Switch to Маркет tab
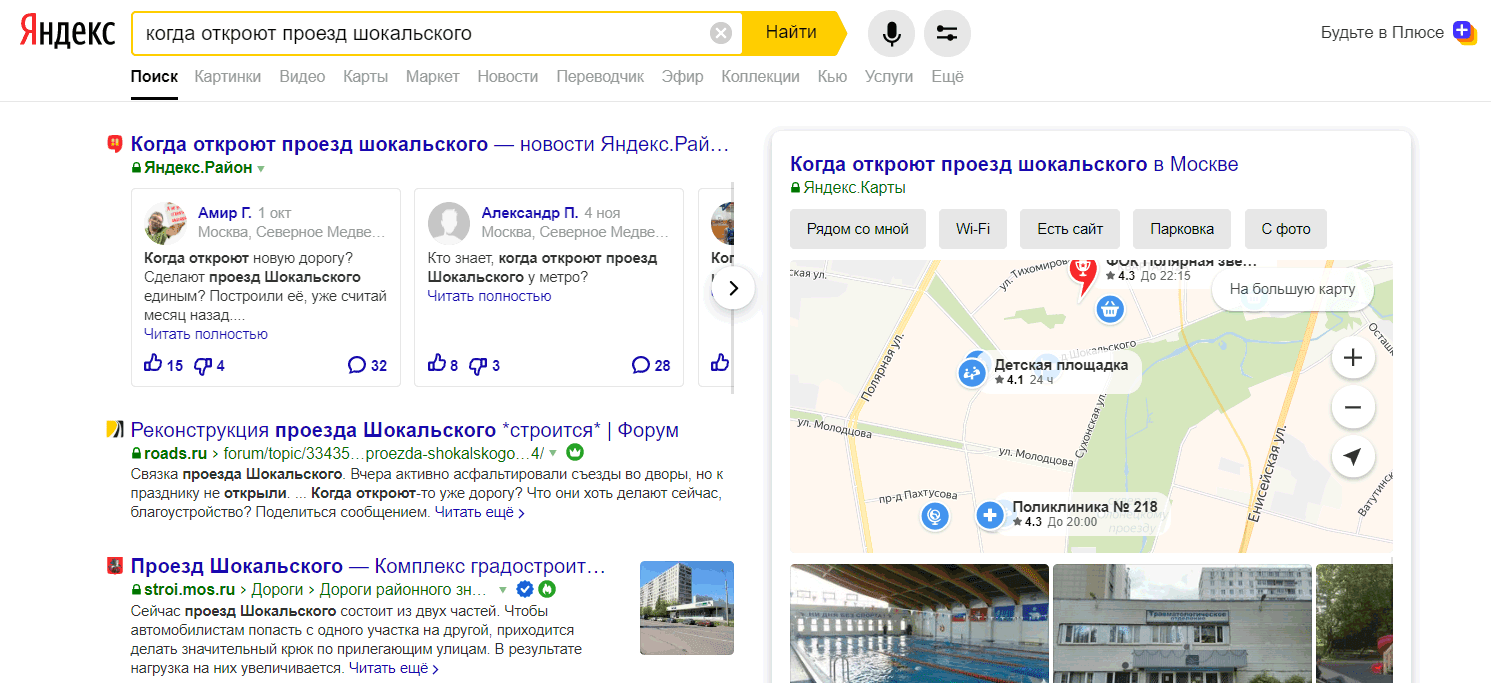The height and width of the screenshot is (683, 1491). 432,76
